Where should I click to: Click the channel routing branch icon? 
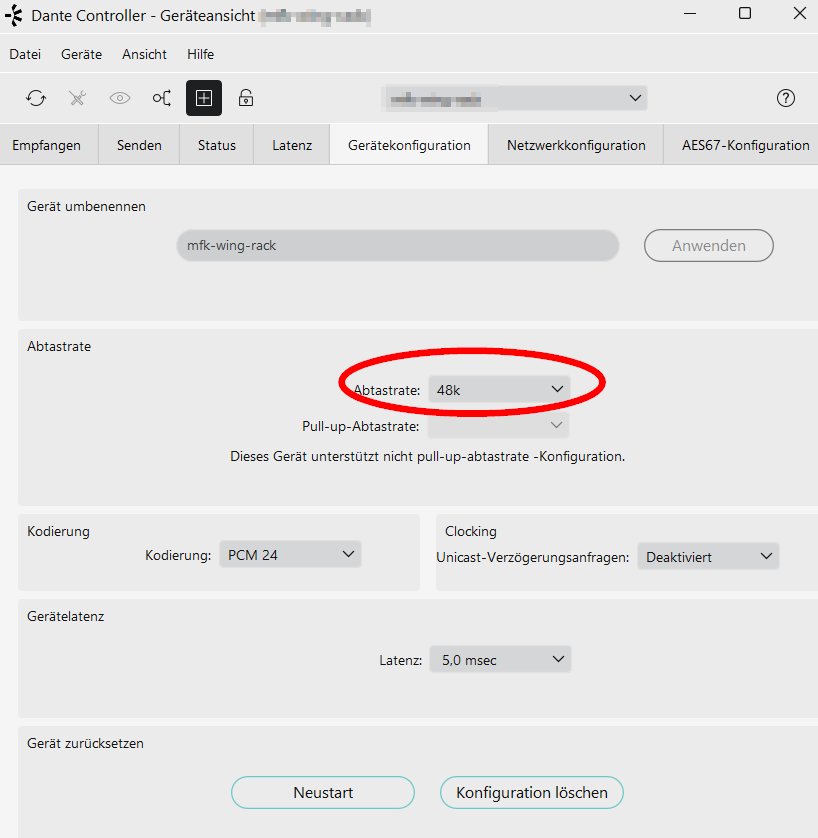pos(162,98)
